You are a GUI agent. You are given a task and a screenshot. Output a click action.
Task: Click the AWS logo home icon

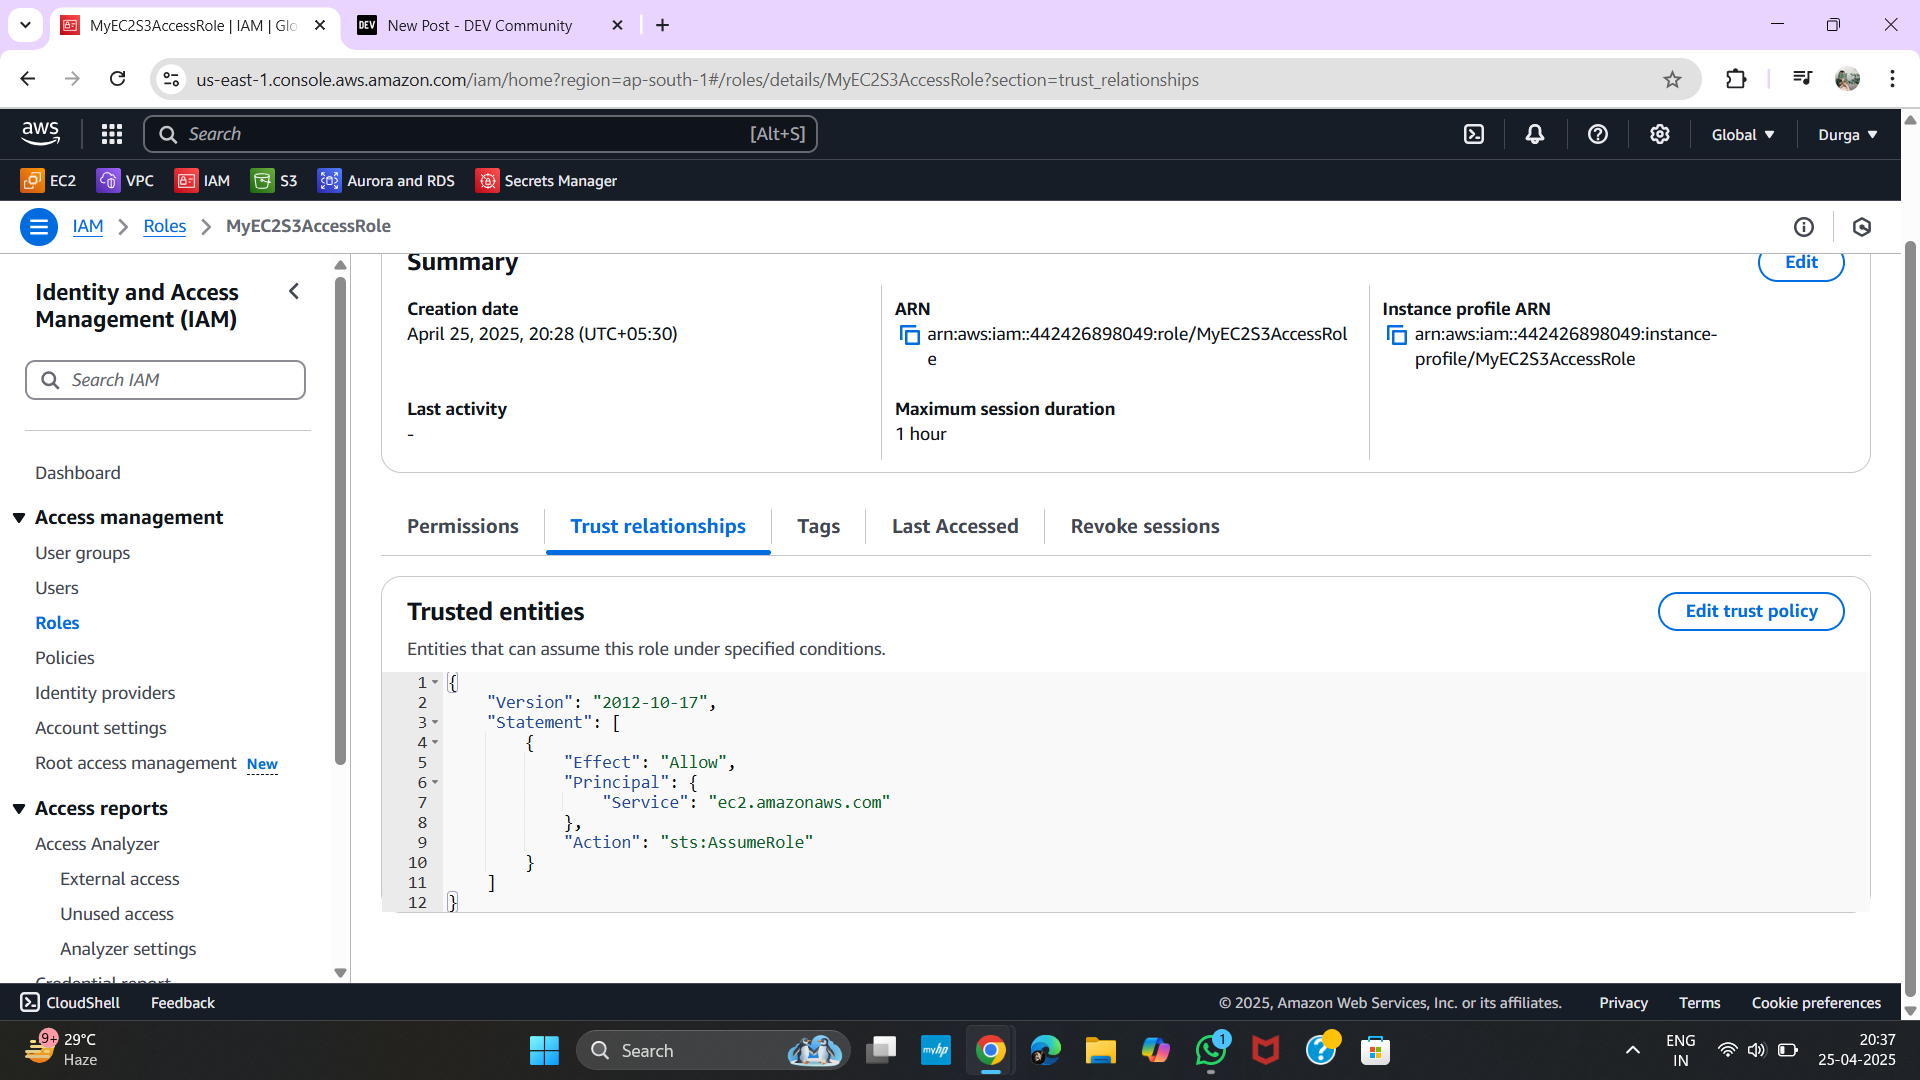click(x=40, y=133)
